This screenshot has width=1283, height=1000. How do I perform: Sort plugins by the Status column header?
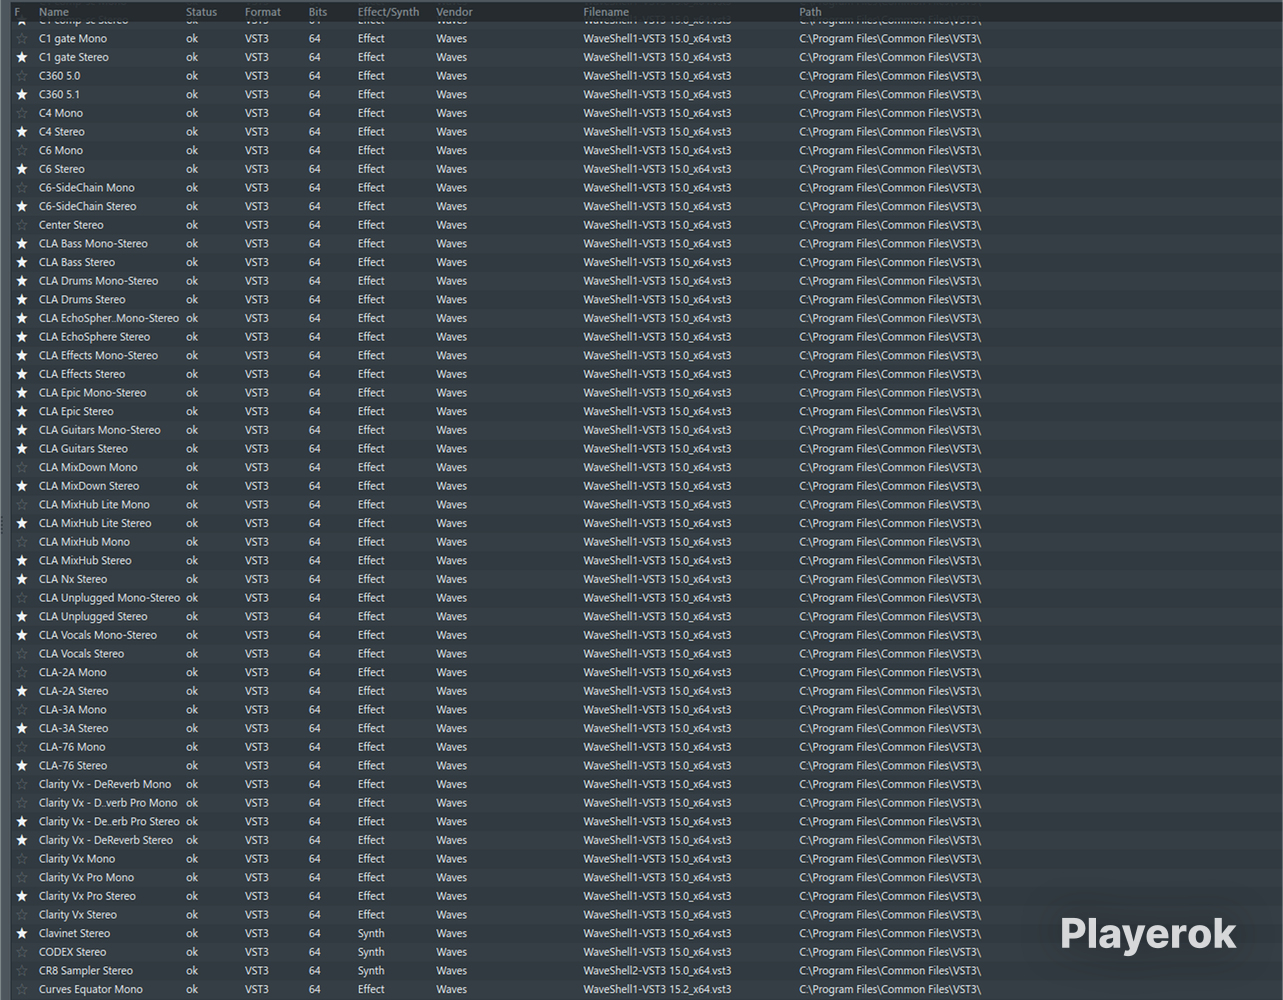point(201,12)
